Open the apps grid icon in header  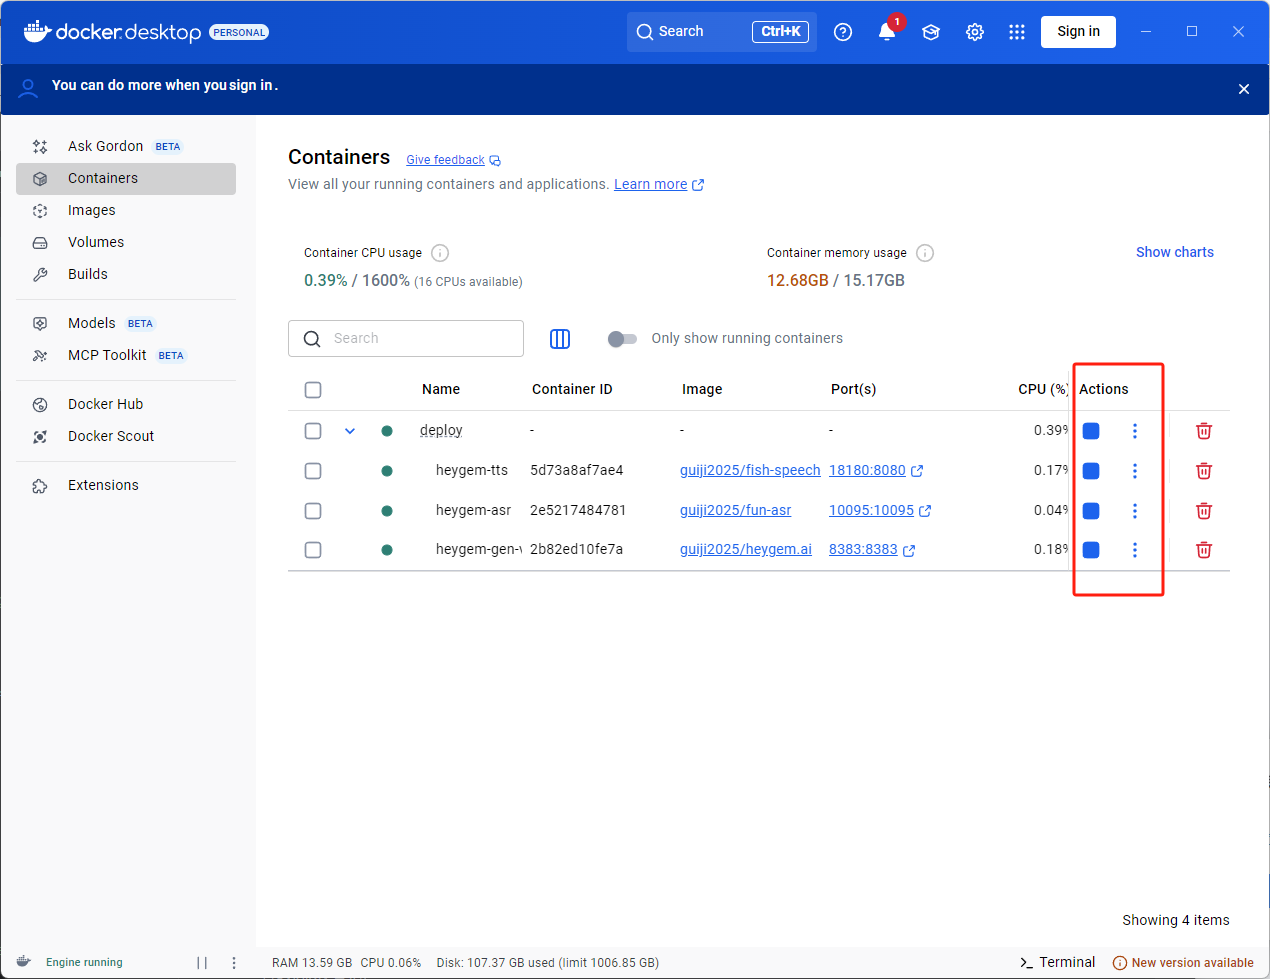click(1017, 32)
